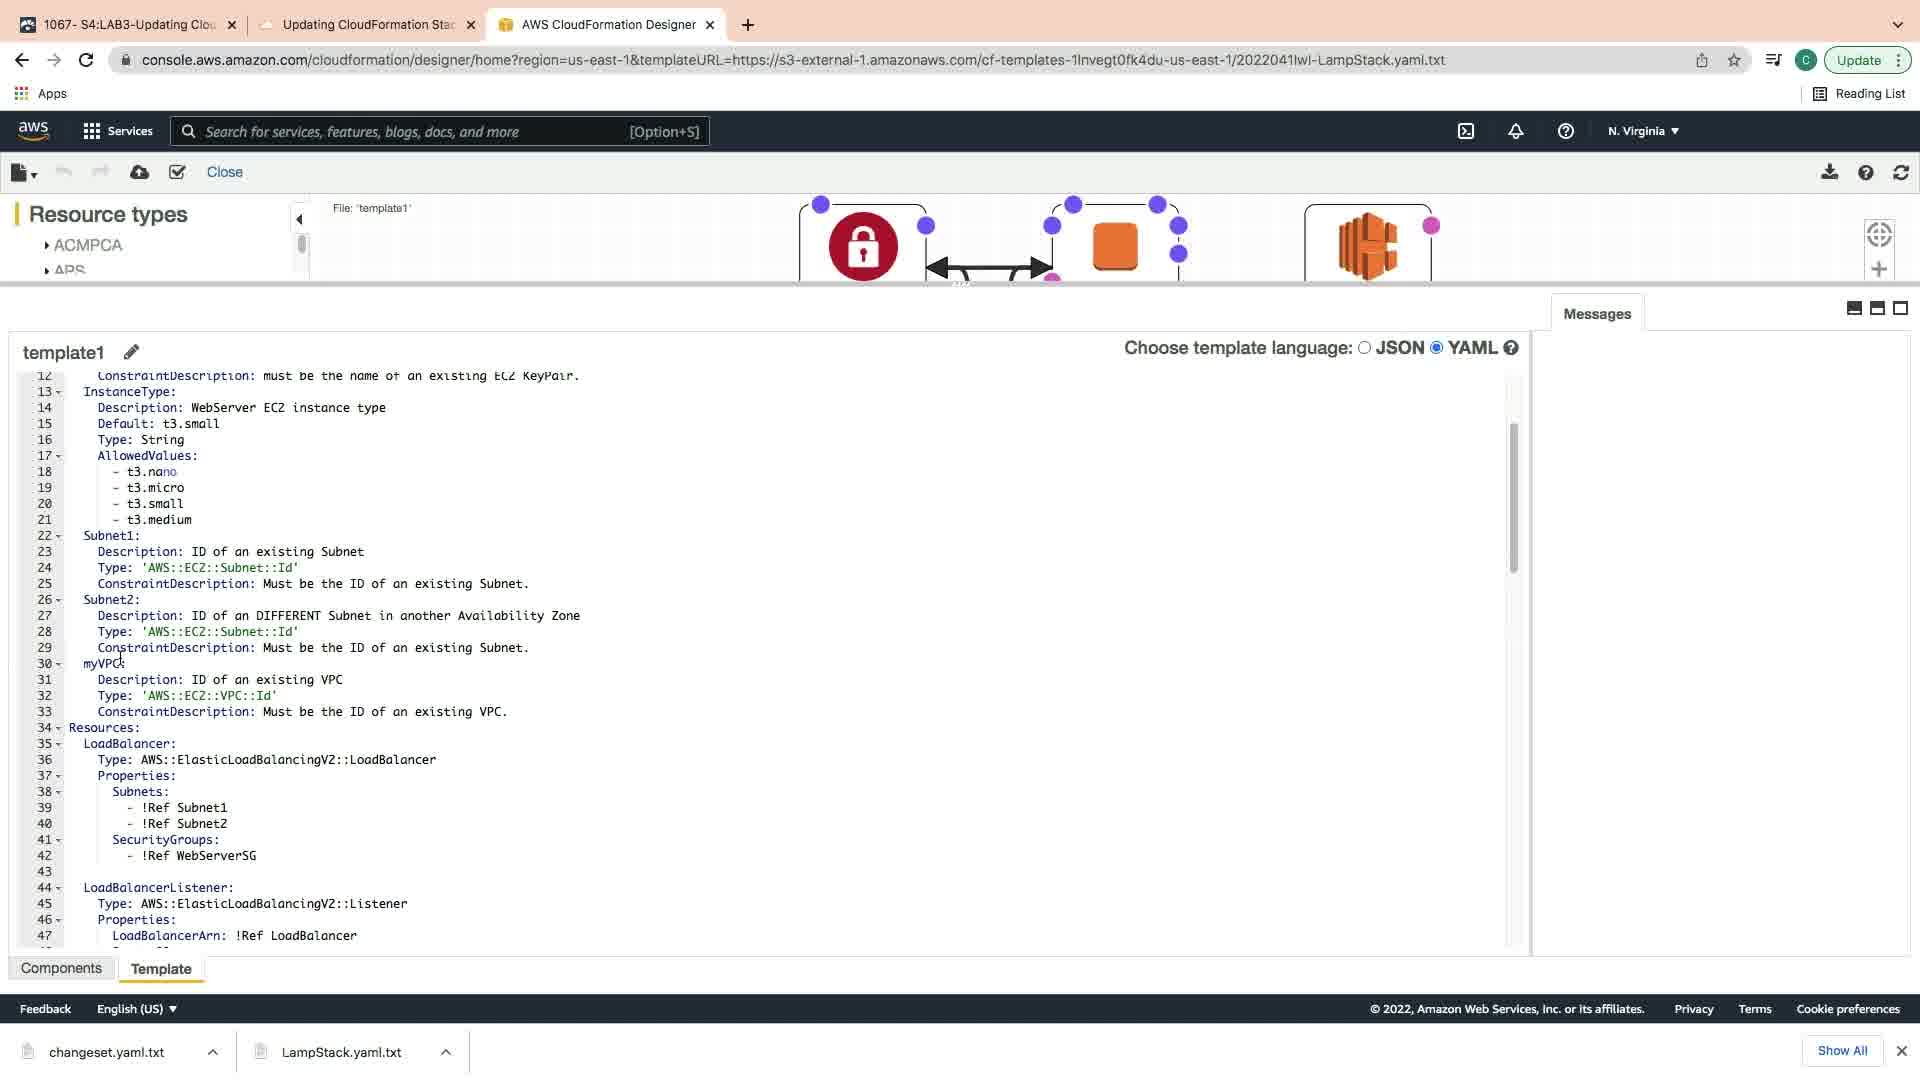Click the validate template checkmark icon

(x=177, y=172)
